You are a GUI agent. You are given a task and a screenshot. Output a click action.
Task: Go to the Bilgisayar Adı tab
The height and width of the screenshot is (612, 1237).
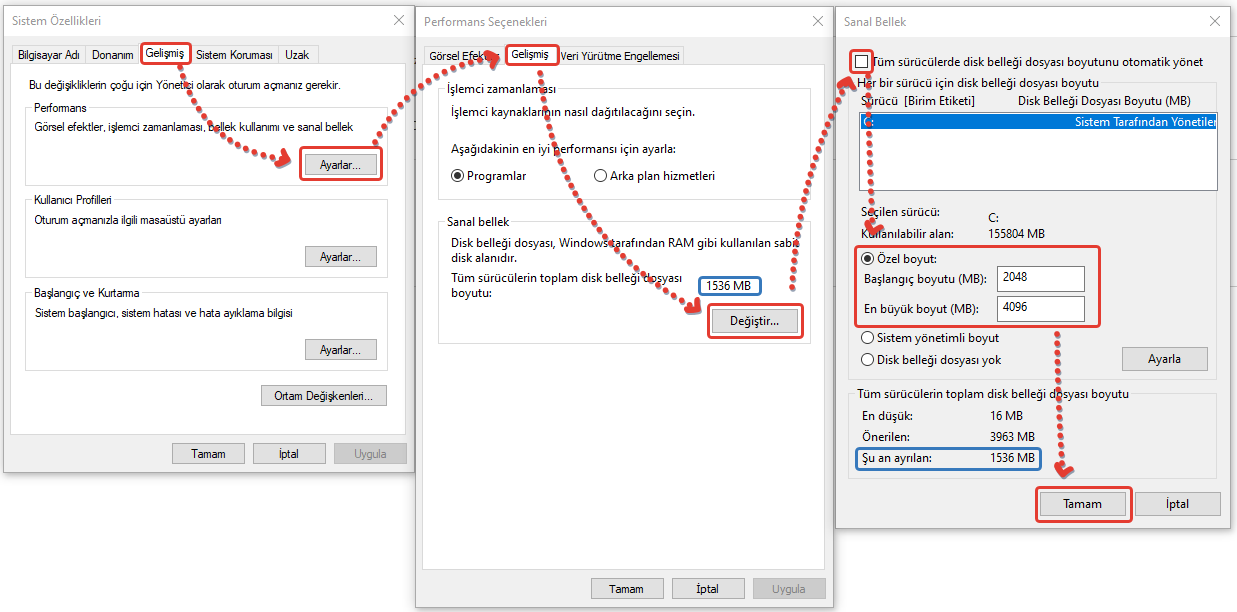click(49, 55)
